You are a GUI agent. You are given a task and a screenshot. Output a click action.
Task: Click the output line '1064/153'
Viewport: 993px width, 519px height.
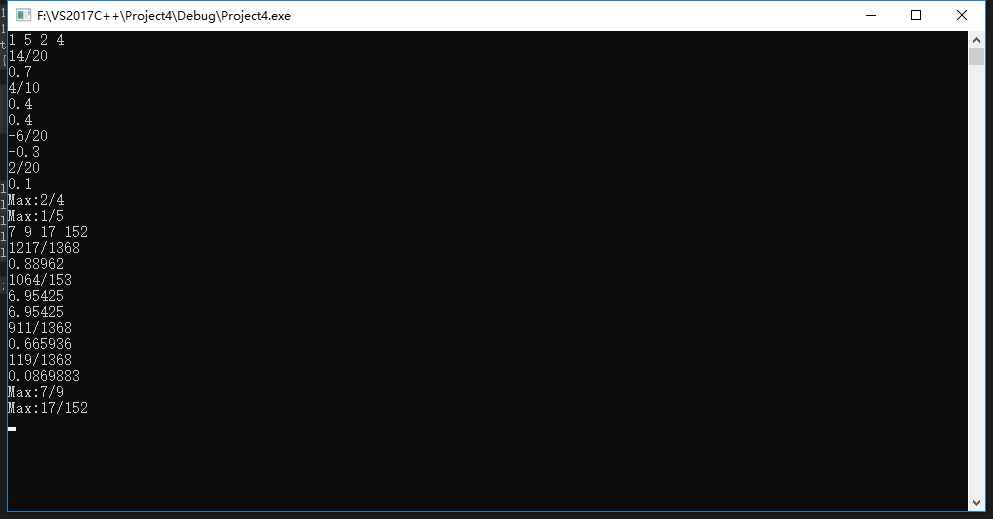[40, 280]
